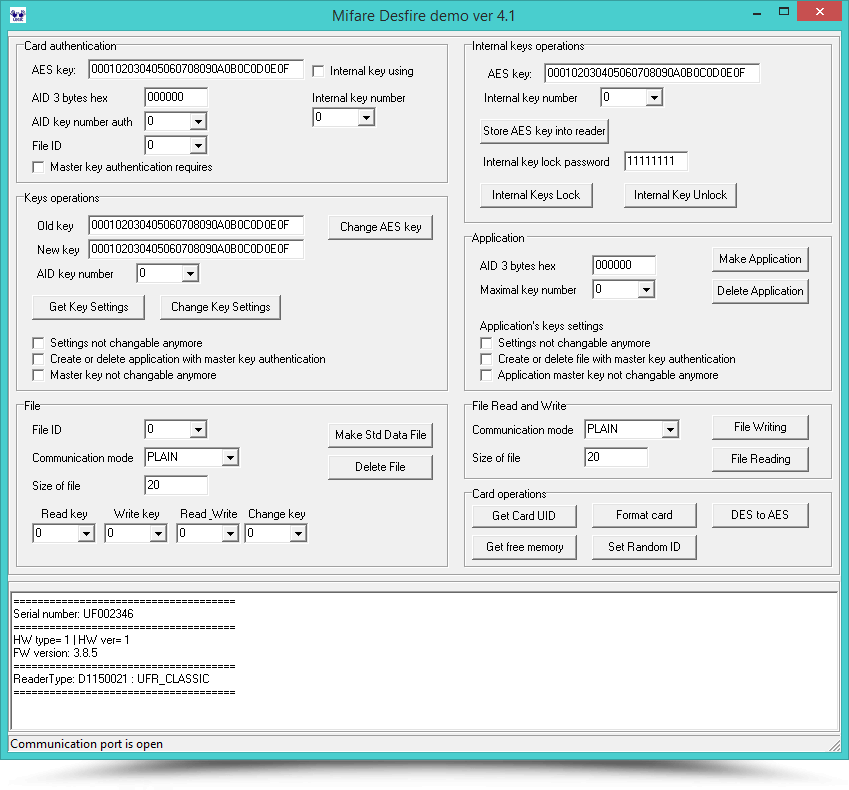Open Maximal key number dropdown
Viewport: 849px width, 790px height.
pyautogui.click(x=646, y=290)
